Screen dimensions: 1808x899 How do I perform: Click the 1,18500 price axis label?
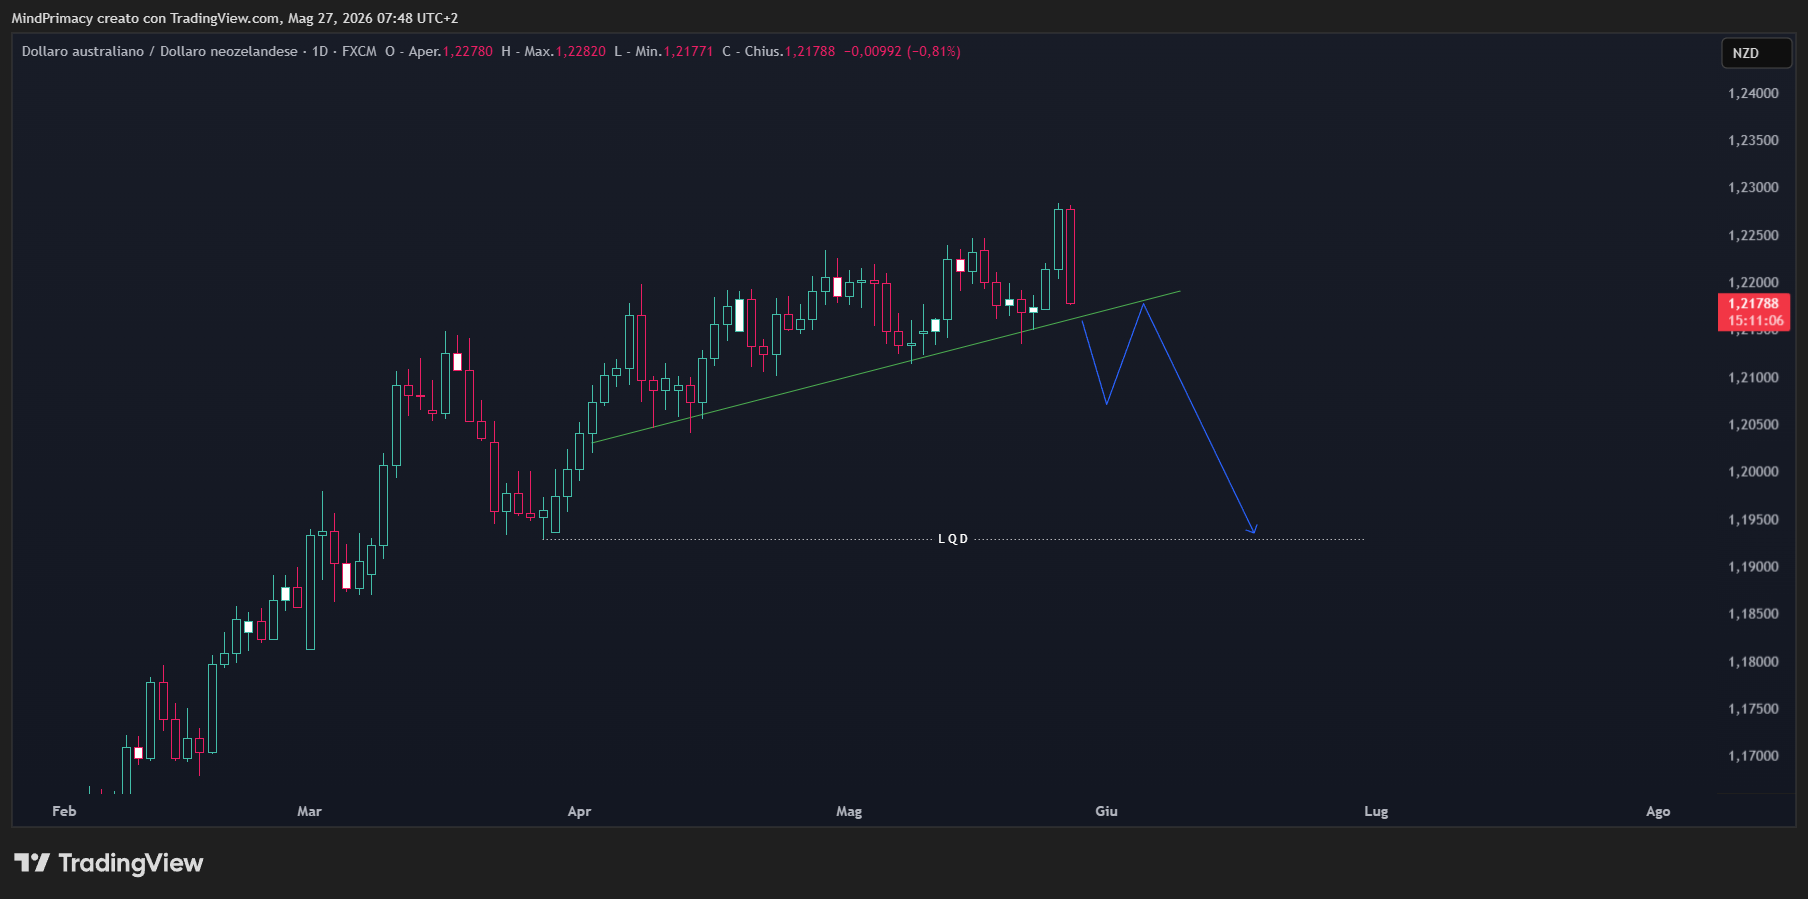(1753, 613)
